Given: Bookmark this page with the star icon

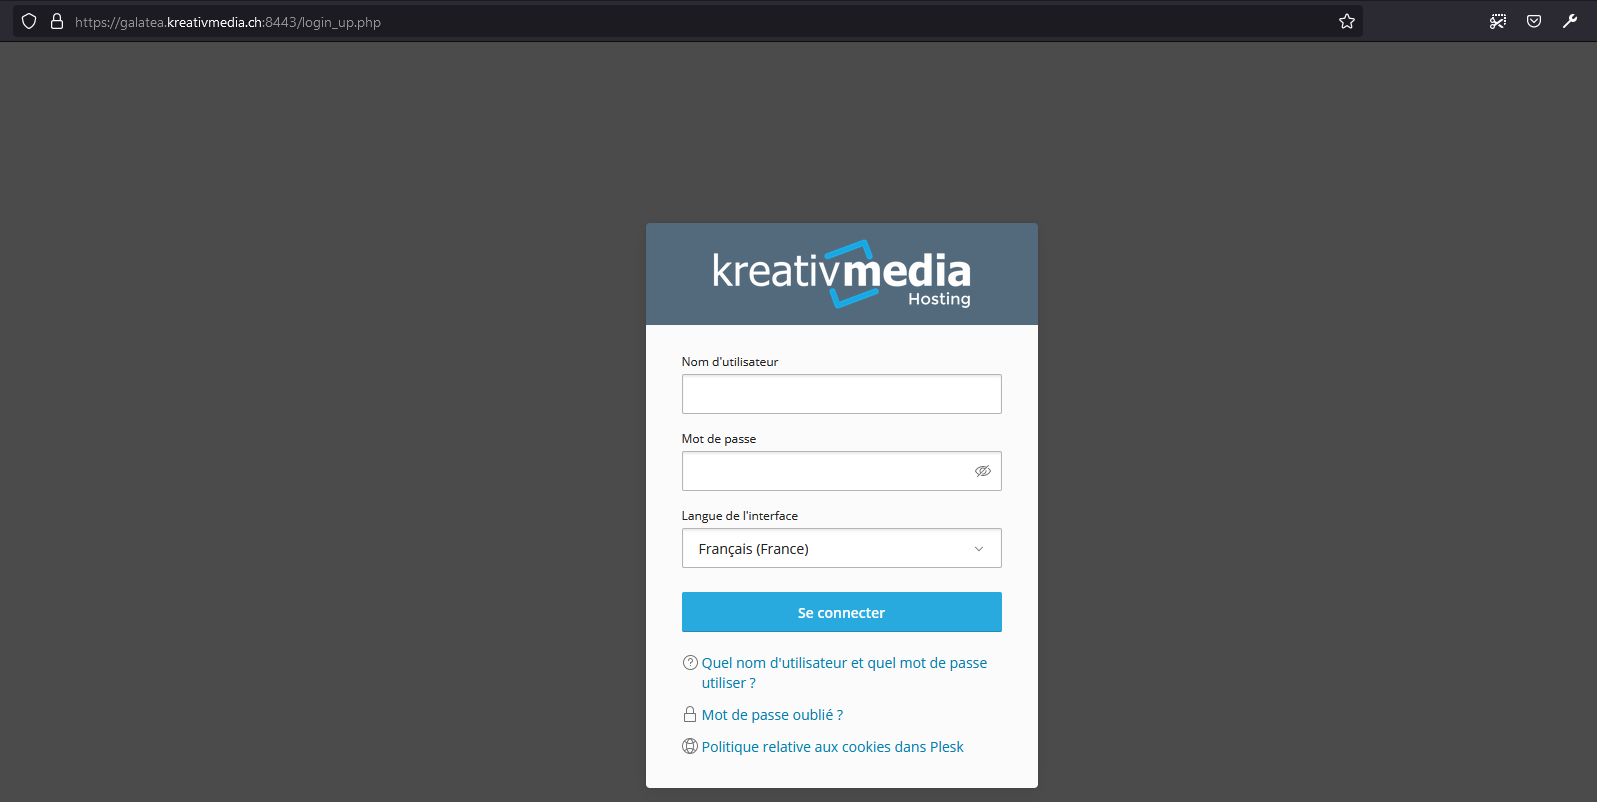Looking at the screenshot, I should coord(1347,21).
